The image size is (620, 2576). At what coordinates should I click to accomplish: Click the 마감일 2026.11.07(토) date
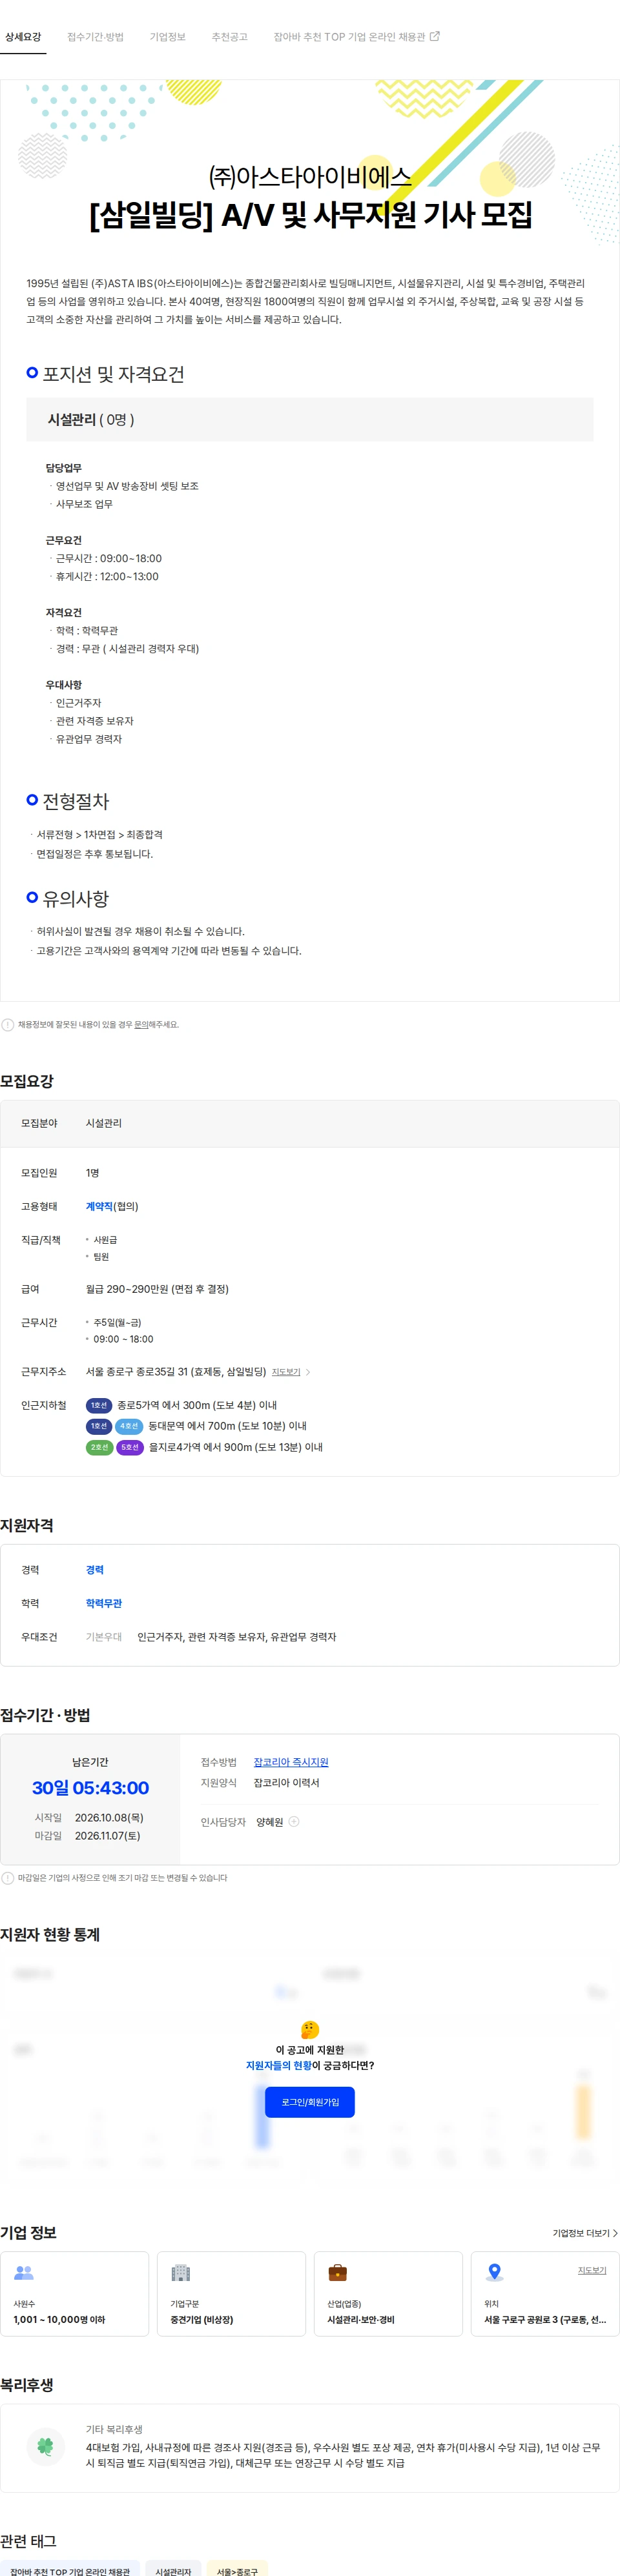[108, 1835]
